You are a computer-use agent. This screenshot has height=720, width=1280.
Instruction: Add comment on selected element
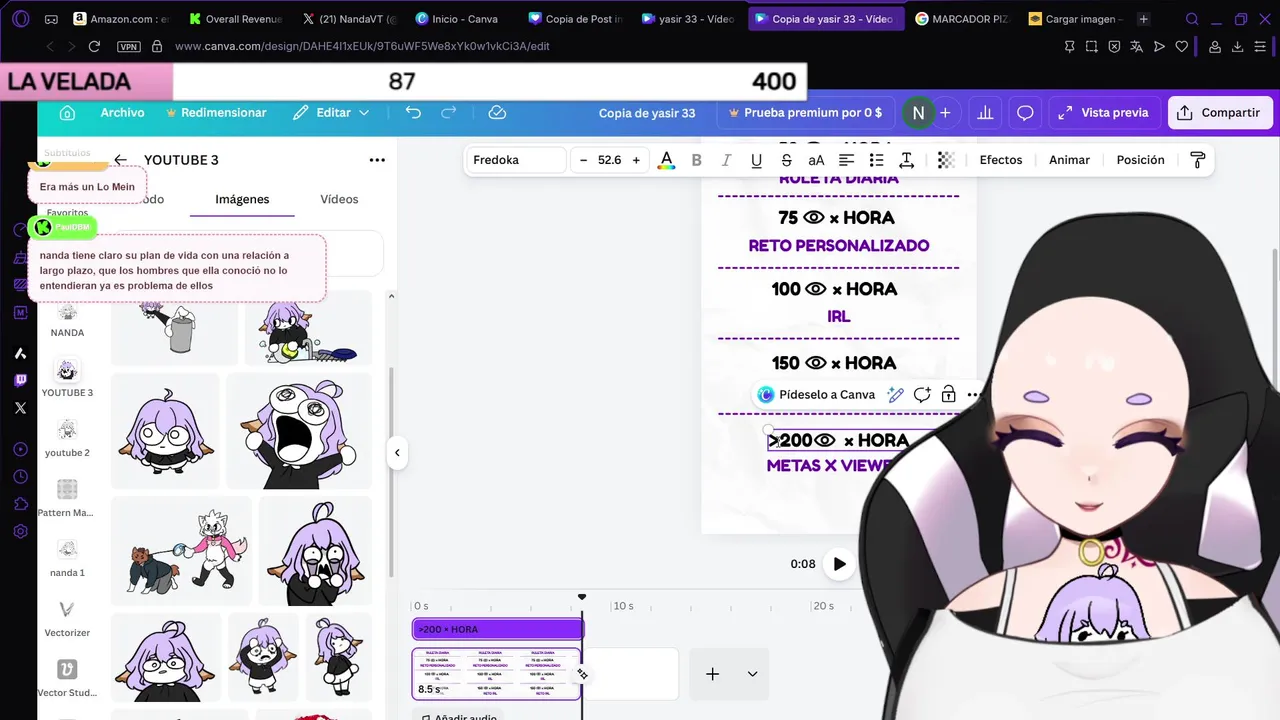[x=922, y=395]
